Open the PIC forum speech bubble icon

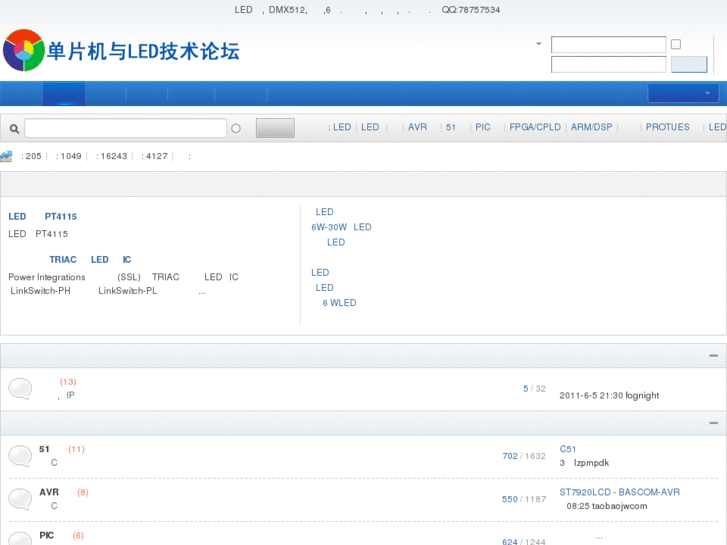(x=20, y=538)
